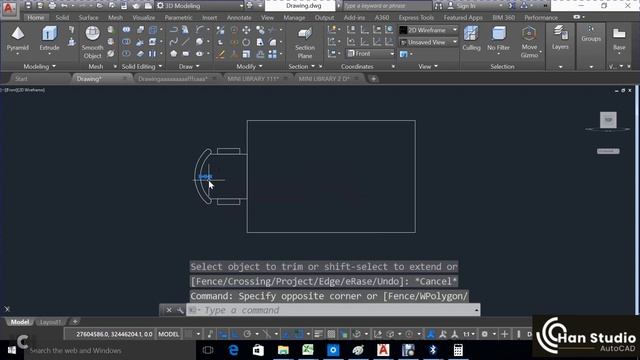
Task: Choose the Smooth Object mesh tool
Action: [92, 42]
